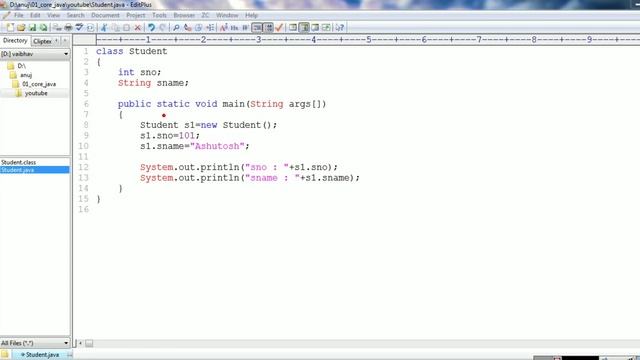This screenshot has height=360, width=640.
Task: Click the Go to Line icon
Action: click(210, 27)
